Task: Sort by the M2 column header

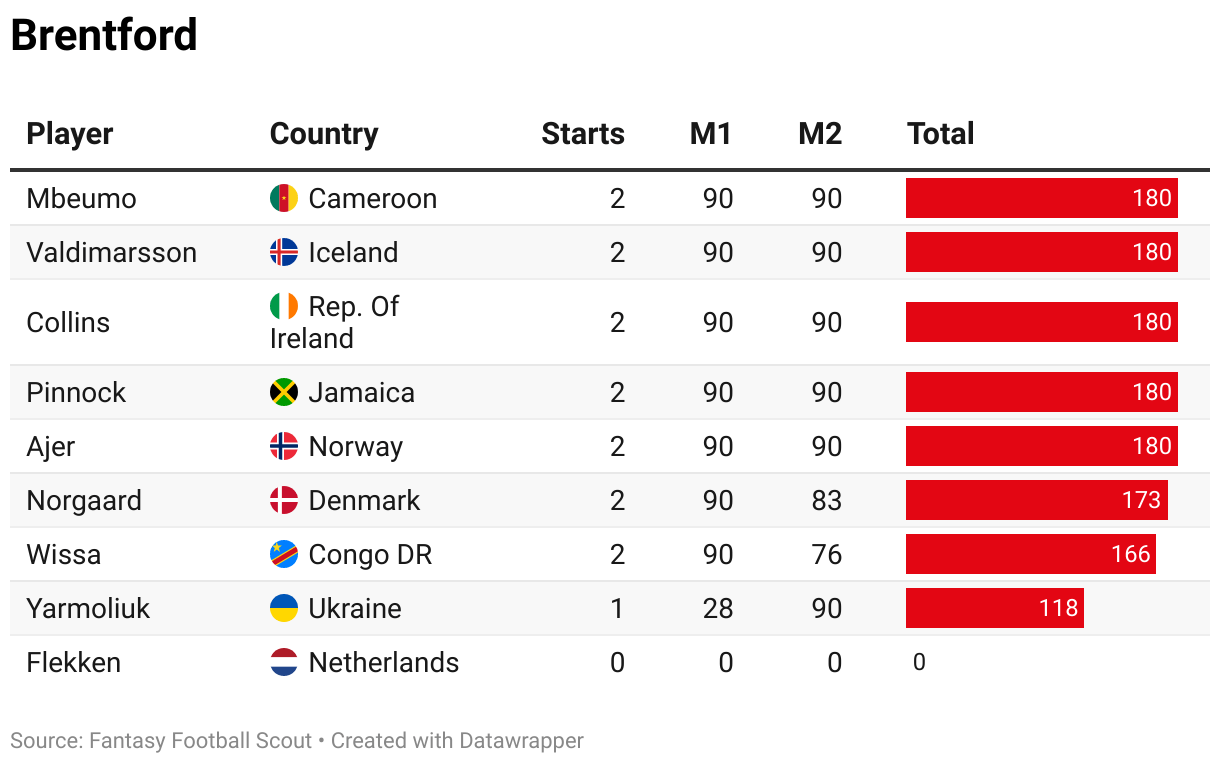Action: tap(820, 134)
